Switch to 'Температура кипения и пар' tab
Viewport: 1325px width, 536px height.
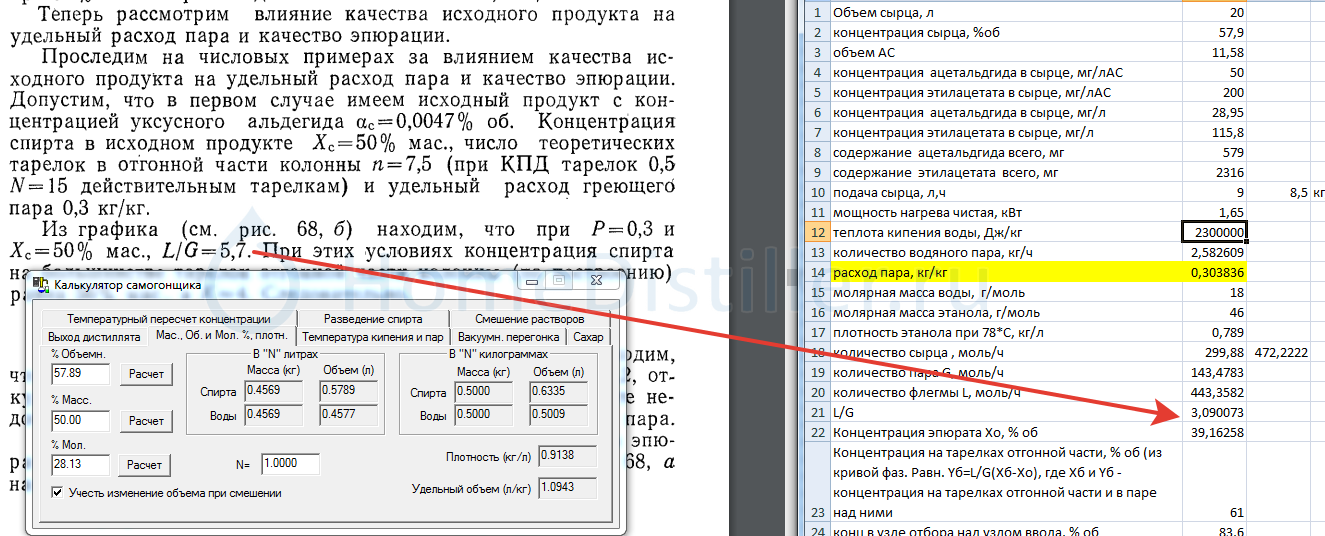(x=373, y=337)
